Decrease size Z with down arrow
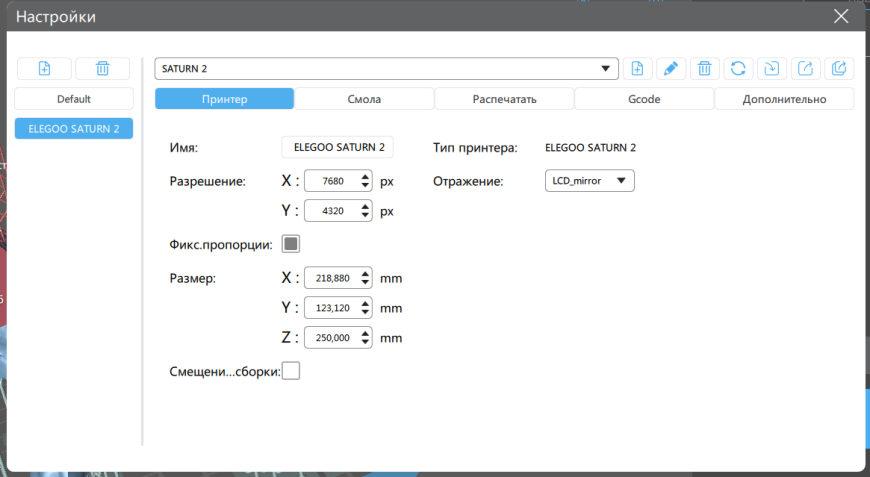 pos(365,343)
